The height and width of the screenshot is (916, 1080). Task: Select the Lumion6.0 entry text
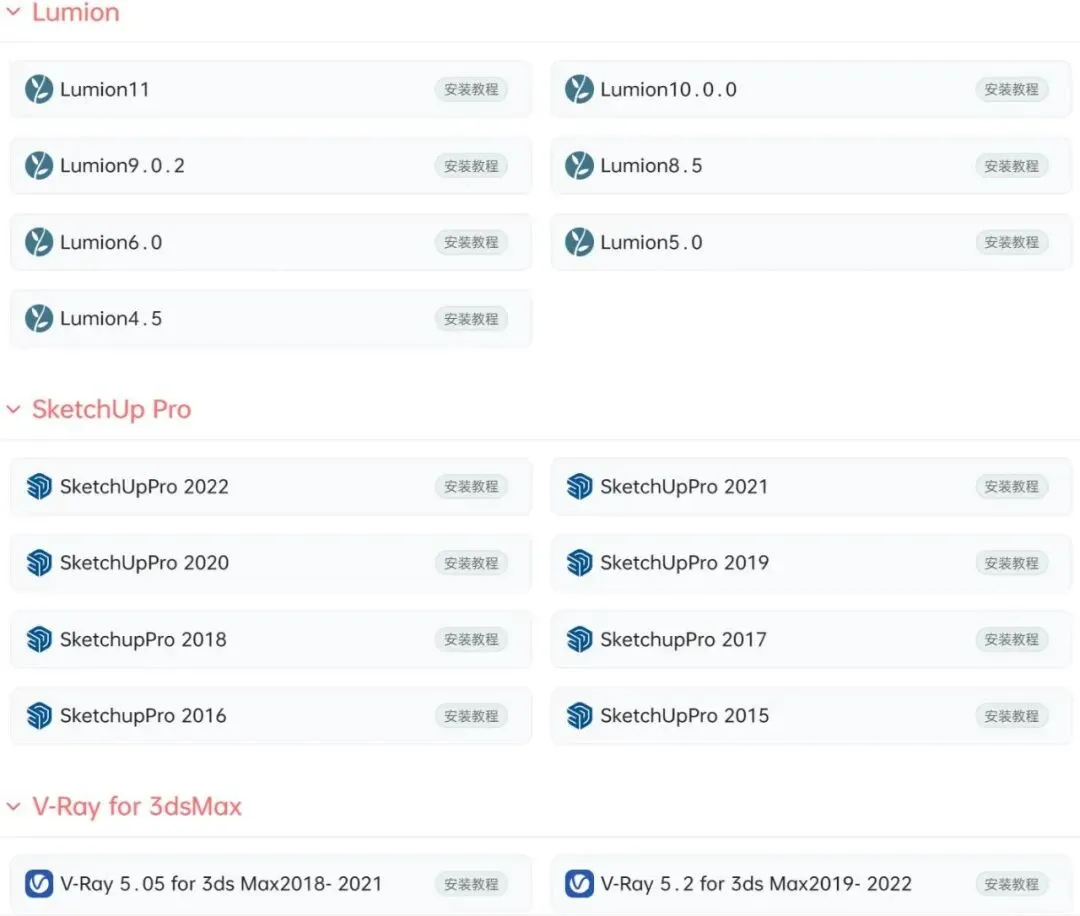coord(111,242)
